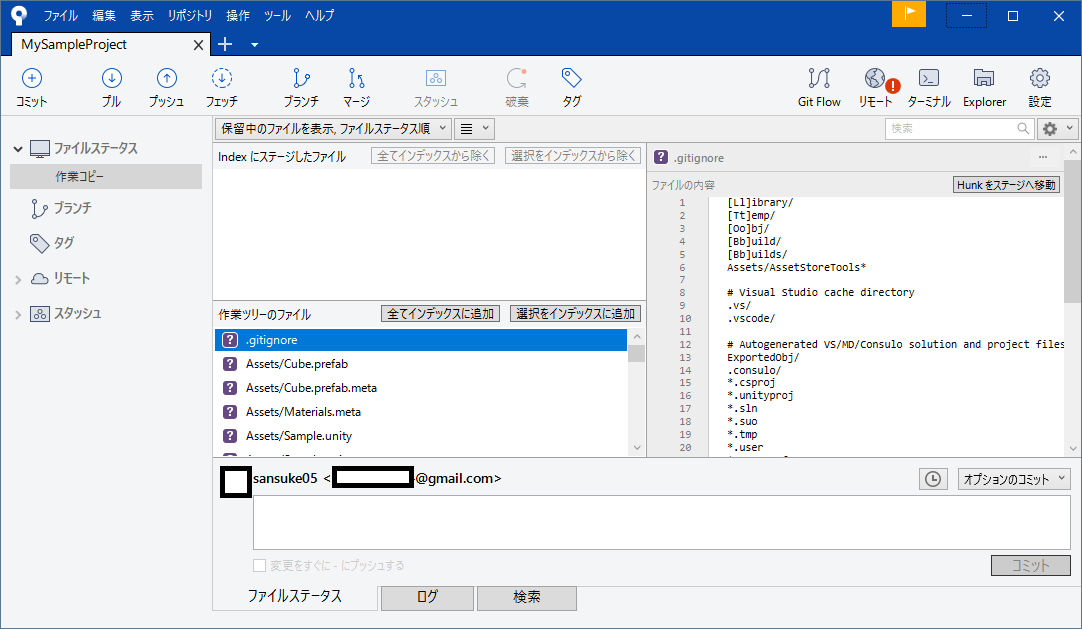Image resolution: width=1082 pixels, height=629 pixels.
Task: Click the リモート icon with red alert badge
Action: 876,86
